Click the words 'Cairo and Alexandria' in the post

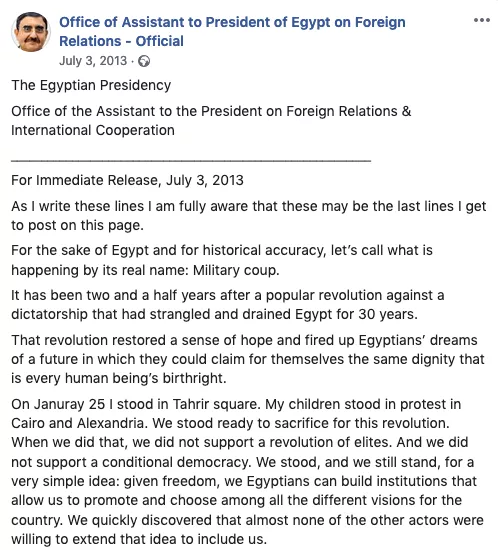(x=78, y=423)
